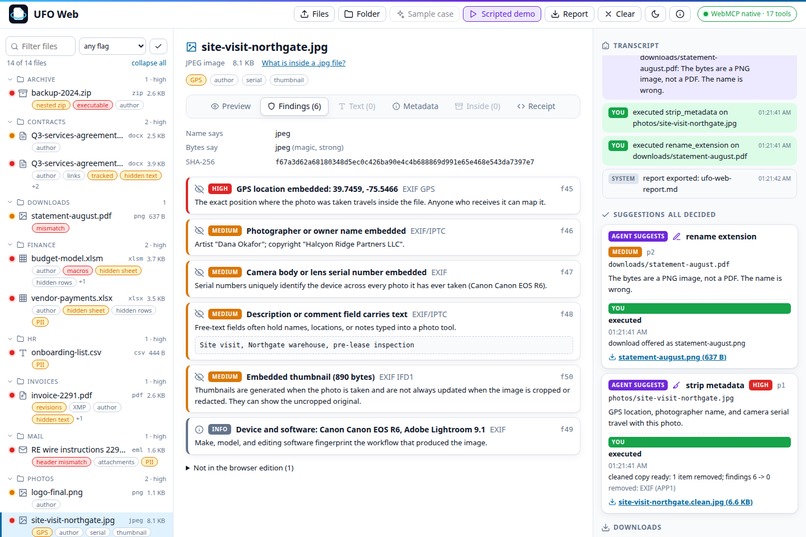Image resolution: width=806 pixels, height=537 pixels.
Task: Switch to the Metadata tab
Action: pyautogui.click(x=415, y=106)
